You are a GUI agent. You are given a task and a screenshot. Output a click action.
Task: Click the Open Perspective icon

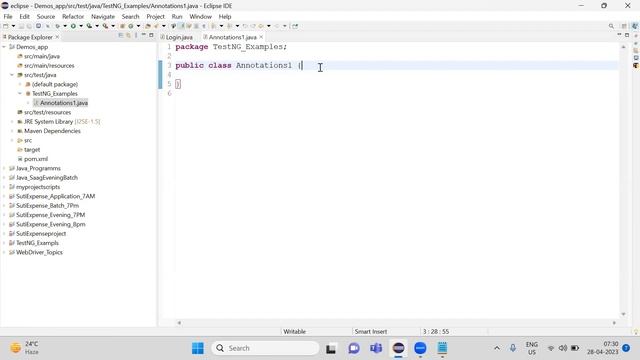coord(624,26)
